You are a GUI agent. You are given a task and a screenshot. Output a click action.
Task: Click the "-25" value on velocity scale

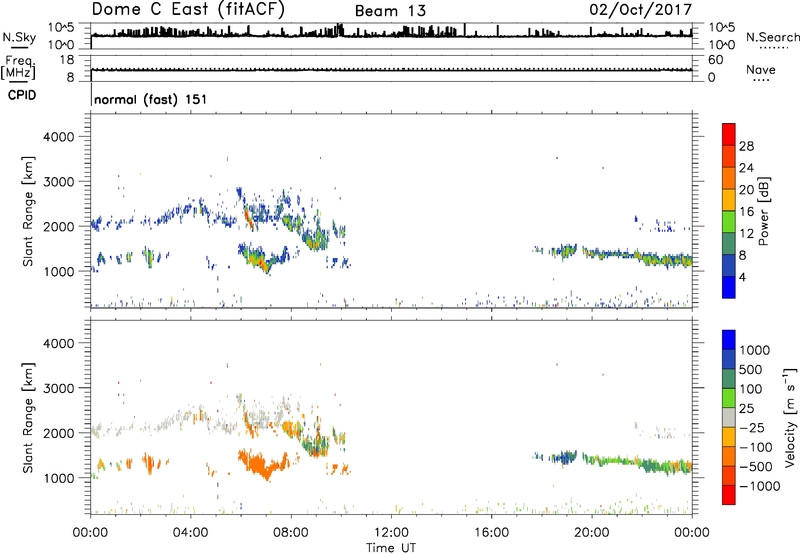pyautogui.click(x=752, y=427)
